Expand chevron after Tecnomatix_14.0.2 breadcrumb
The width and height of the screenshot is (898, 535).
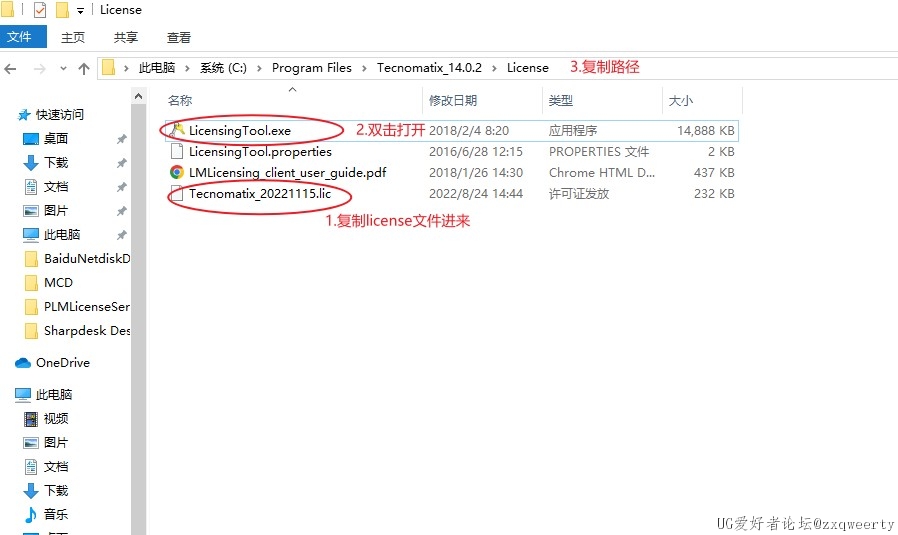[x=494, y=68]
